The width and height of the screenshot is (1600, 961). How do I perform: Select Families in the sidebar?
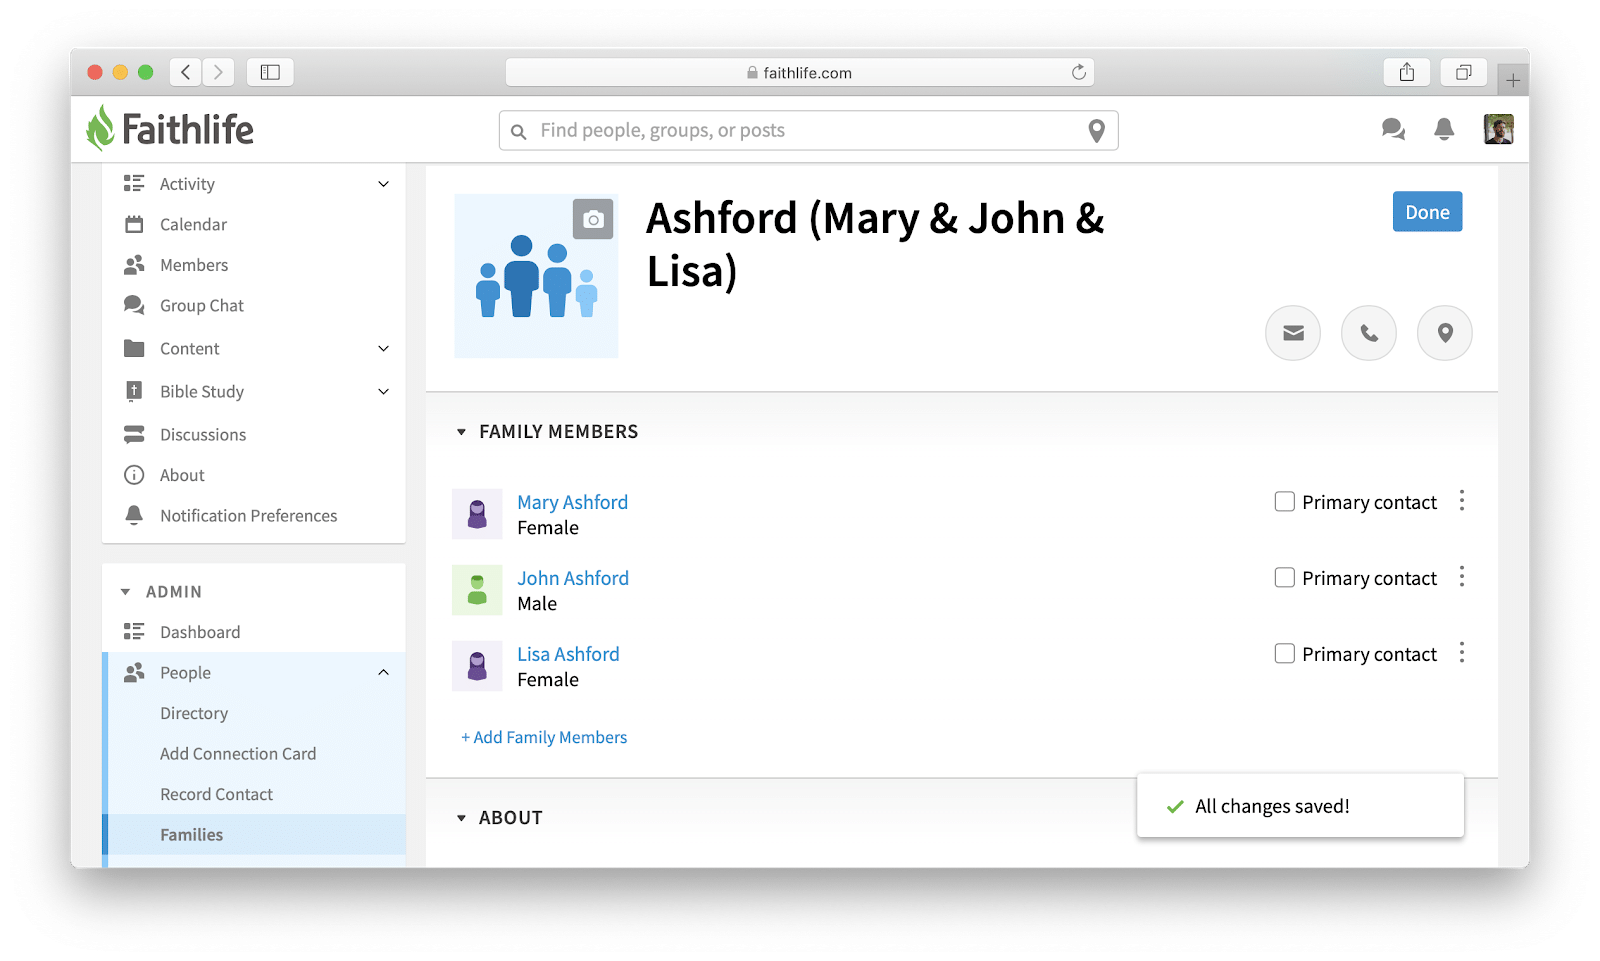coord(254,835)
